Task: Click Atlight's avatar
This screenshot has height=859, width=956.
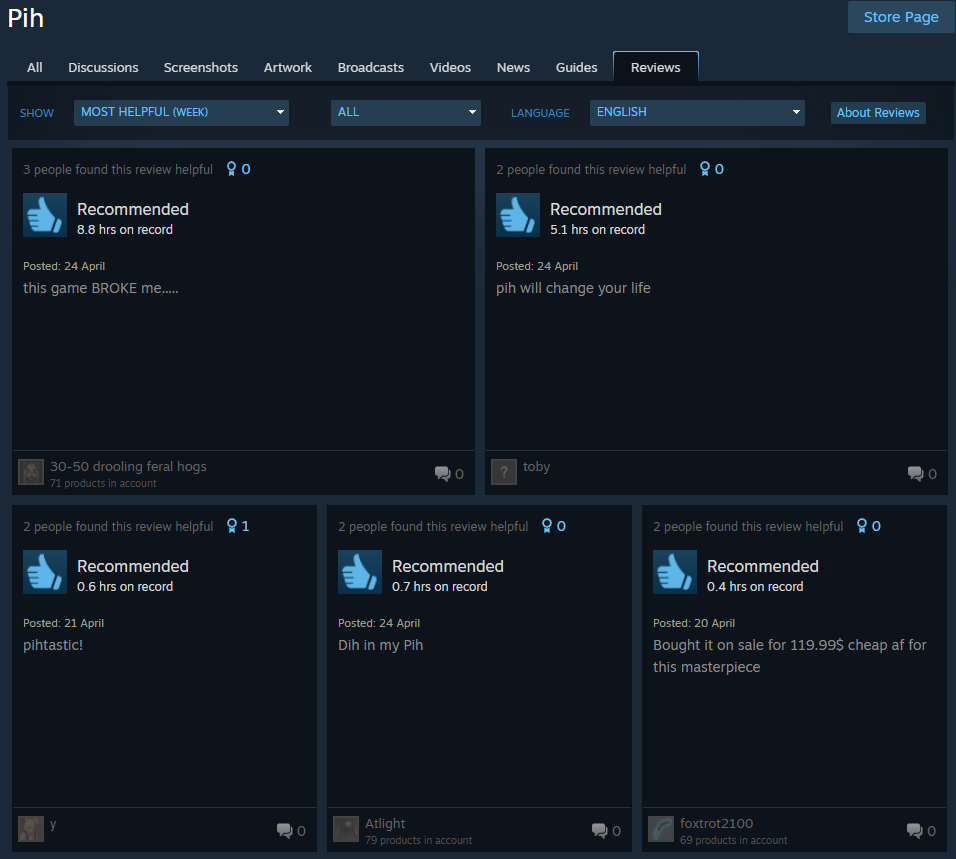Action: [346, 829]
